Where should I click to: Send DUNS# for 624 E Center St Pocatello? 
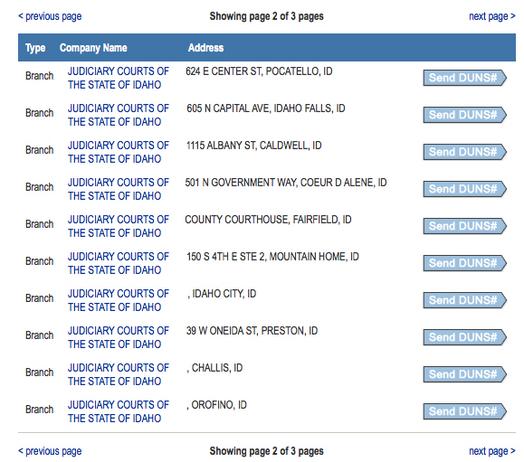click(465, 78)
